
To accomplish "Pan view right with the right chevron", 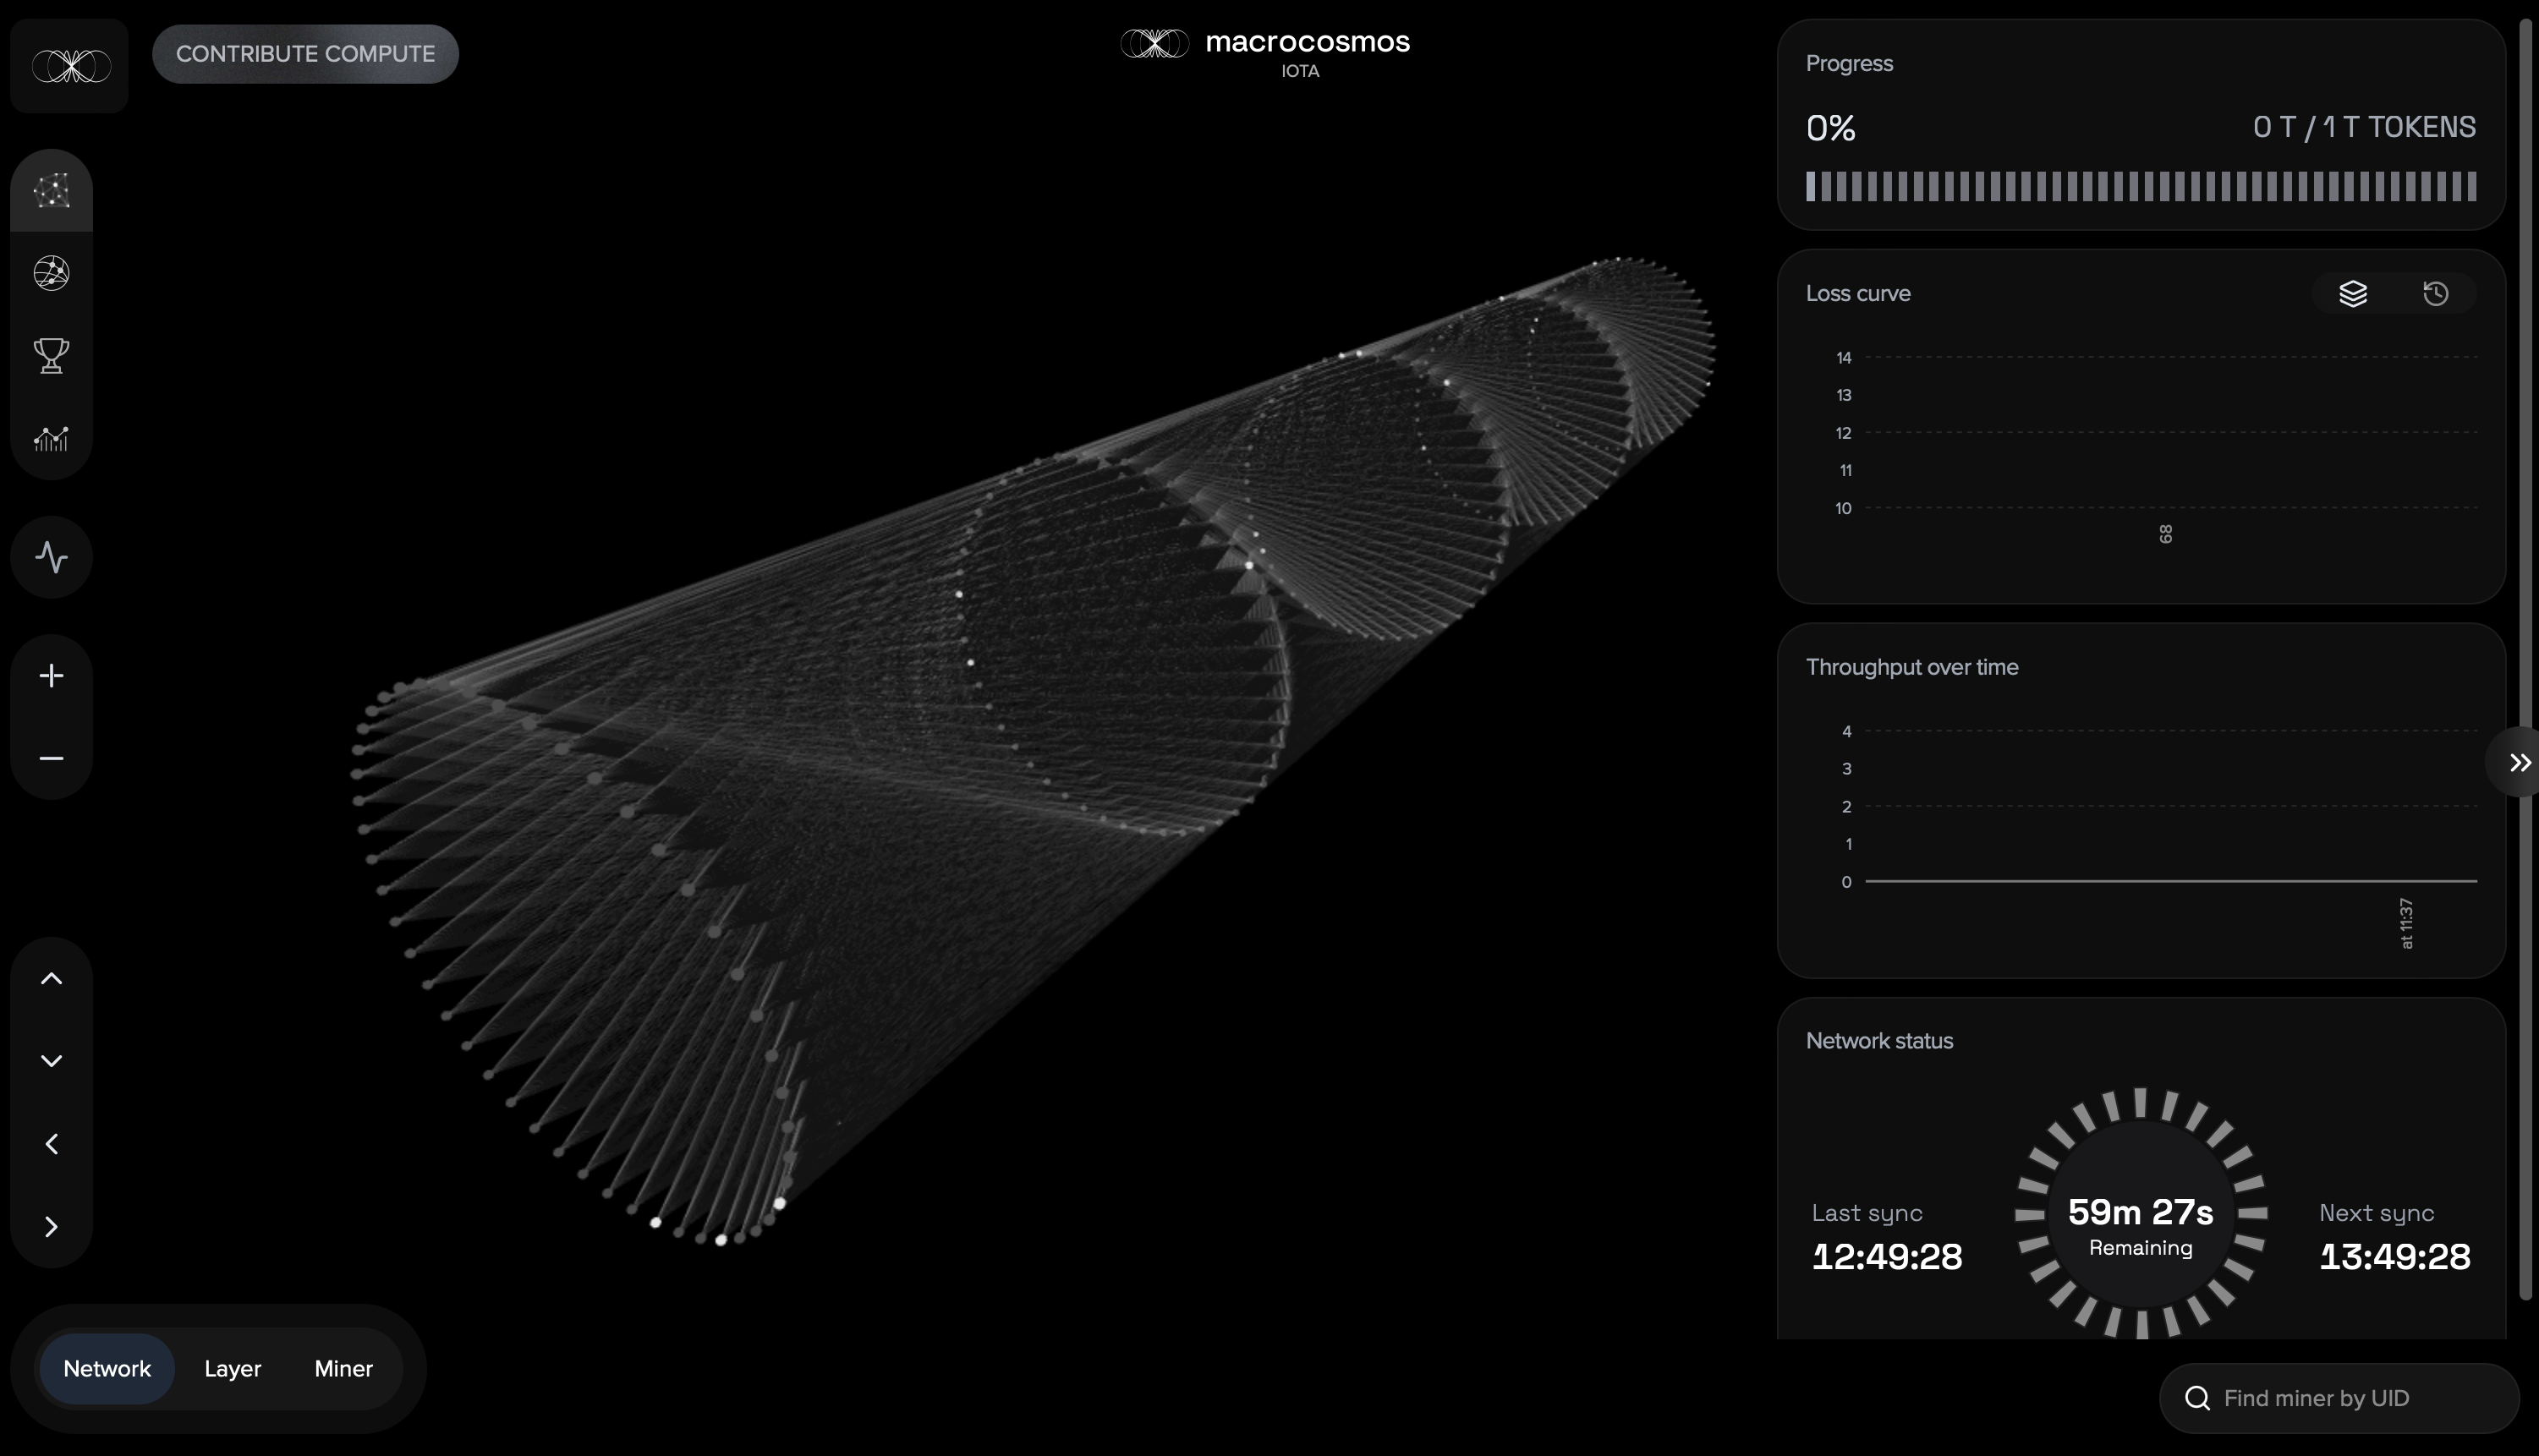I will pyautogui.click(x=51, y=1227).
